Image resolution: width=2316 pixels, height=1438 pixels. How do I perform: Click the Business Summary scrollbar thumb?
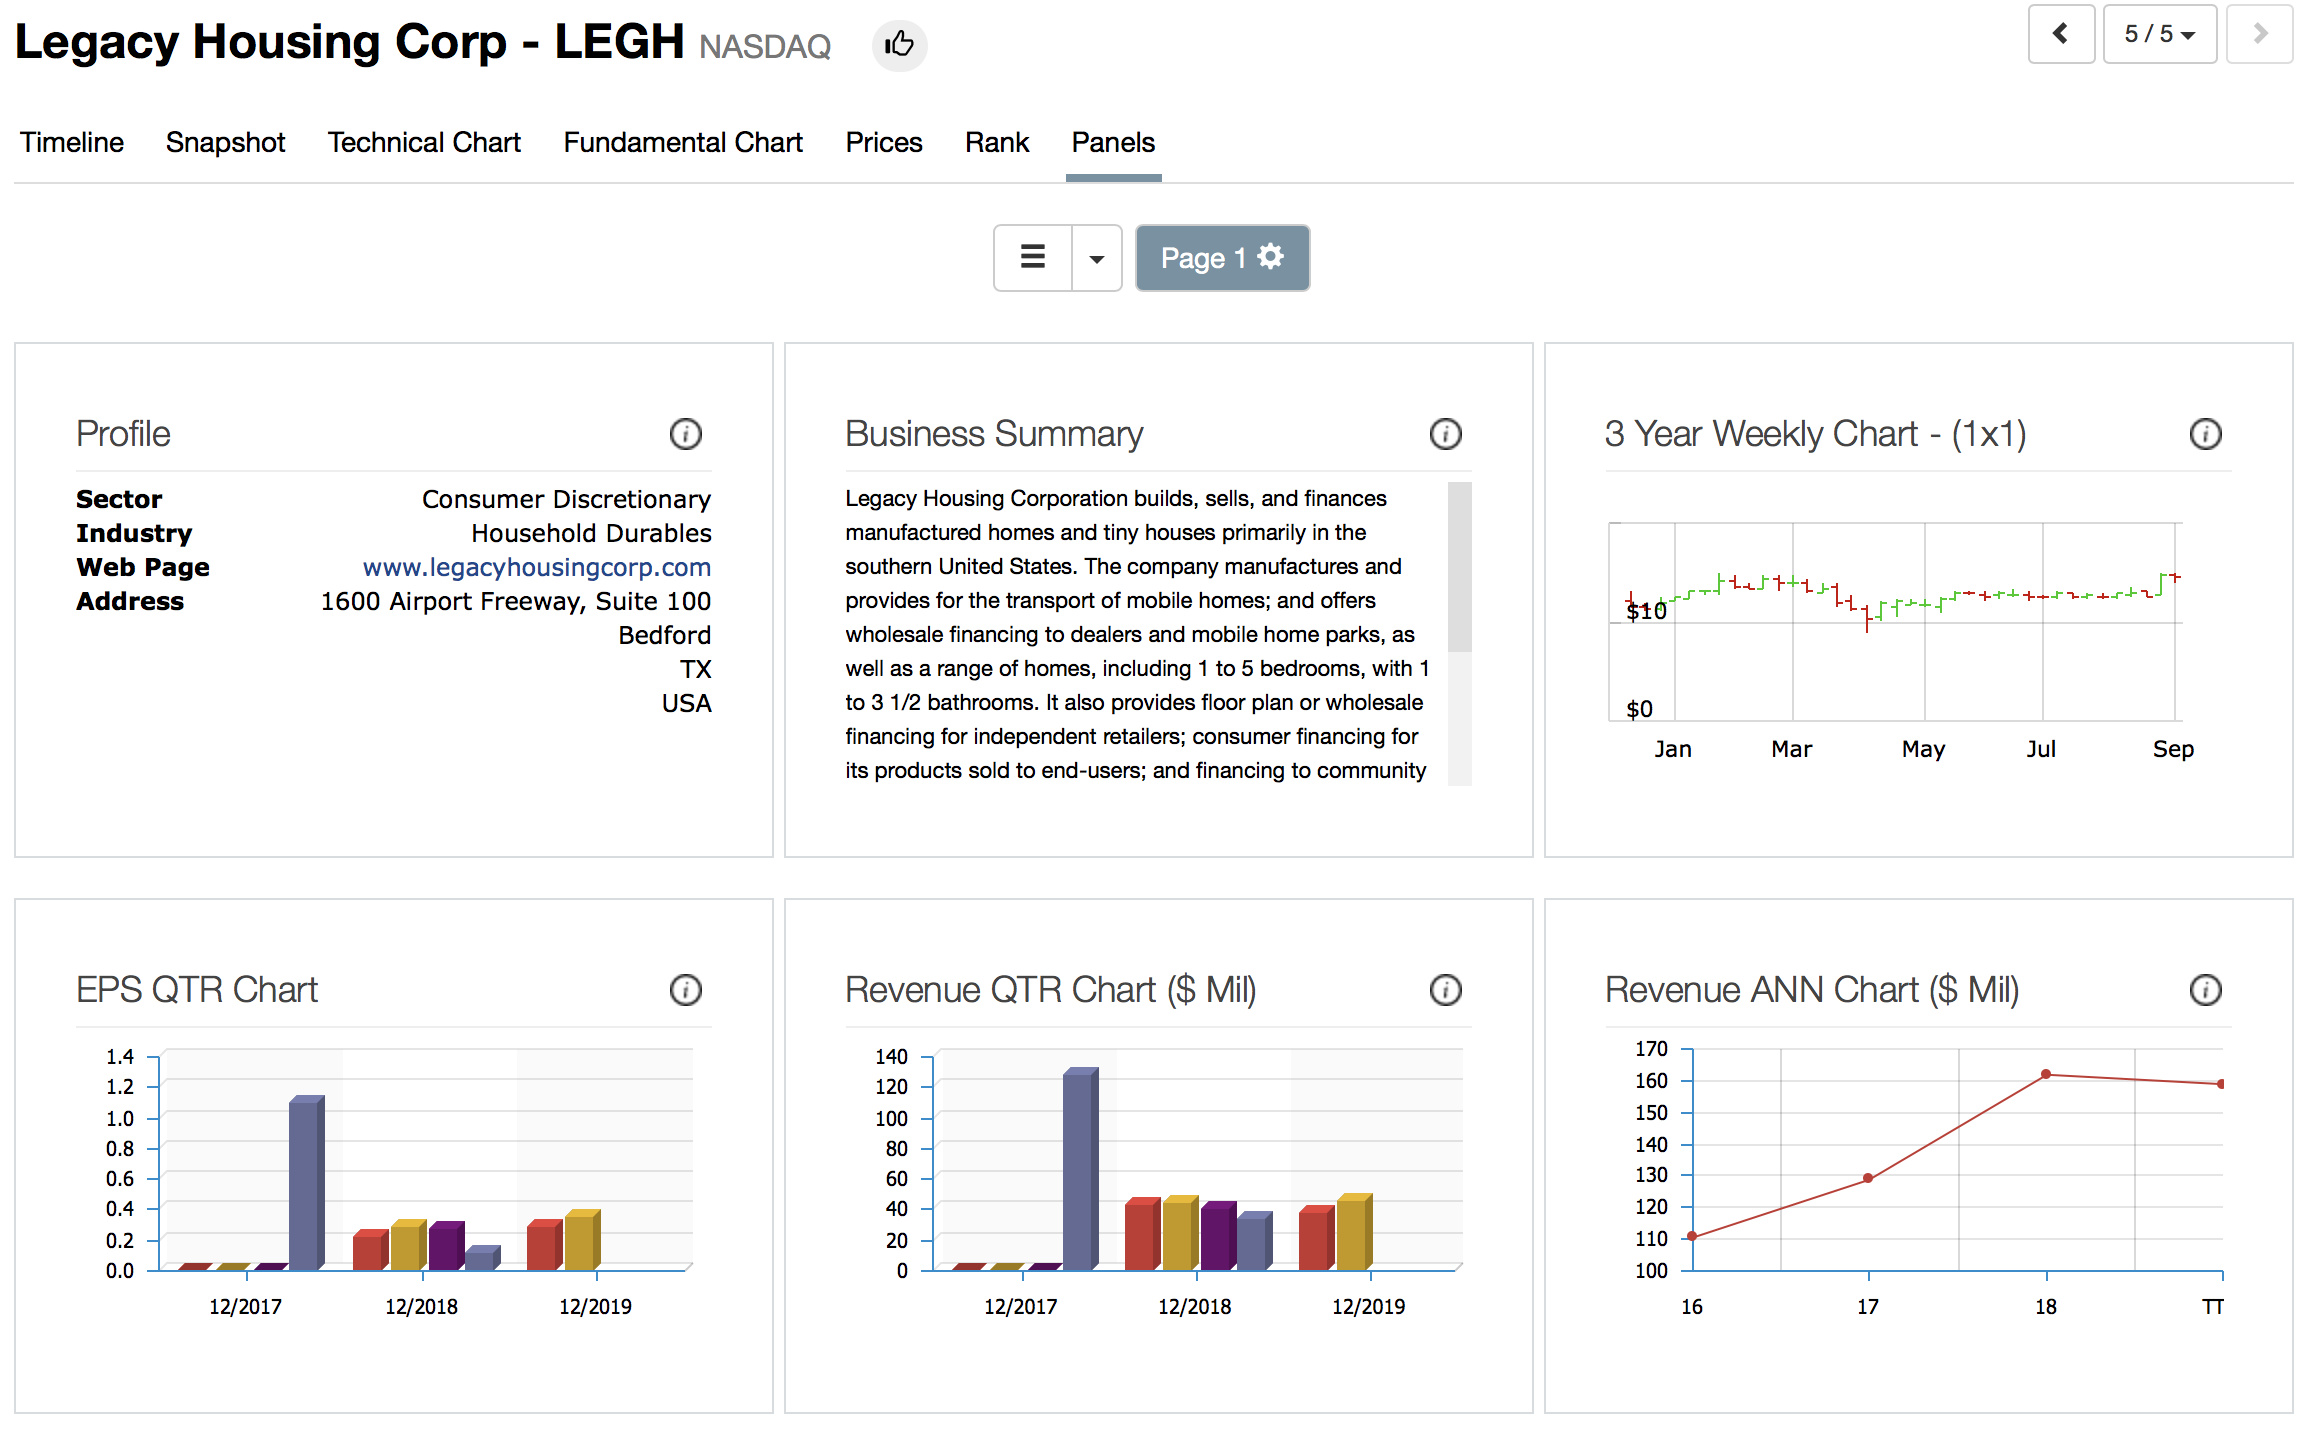[1459, 565]
